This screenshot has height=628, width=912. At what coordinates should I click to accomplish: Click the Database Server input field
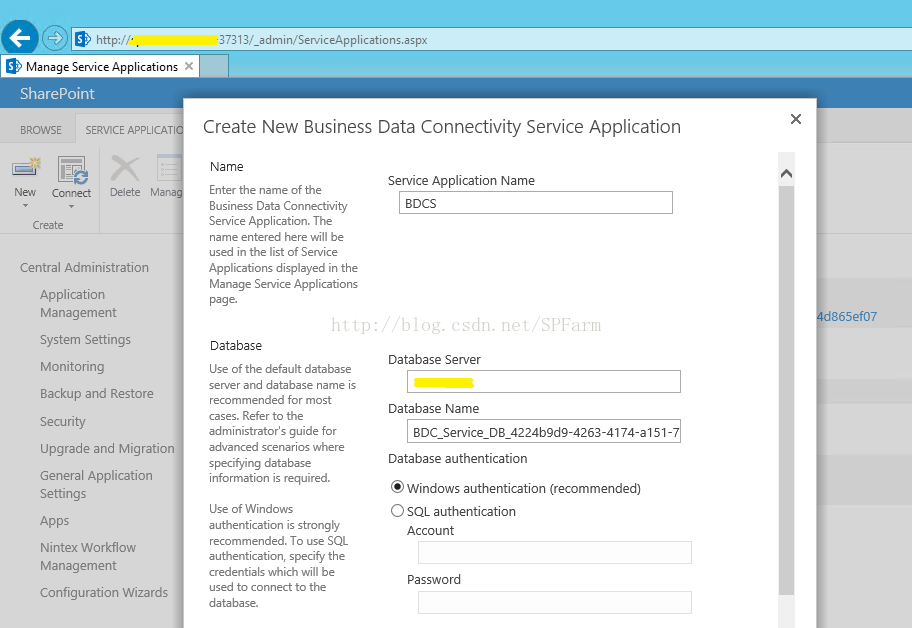coord(544,381)
